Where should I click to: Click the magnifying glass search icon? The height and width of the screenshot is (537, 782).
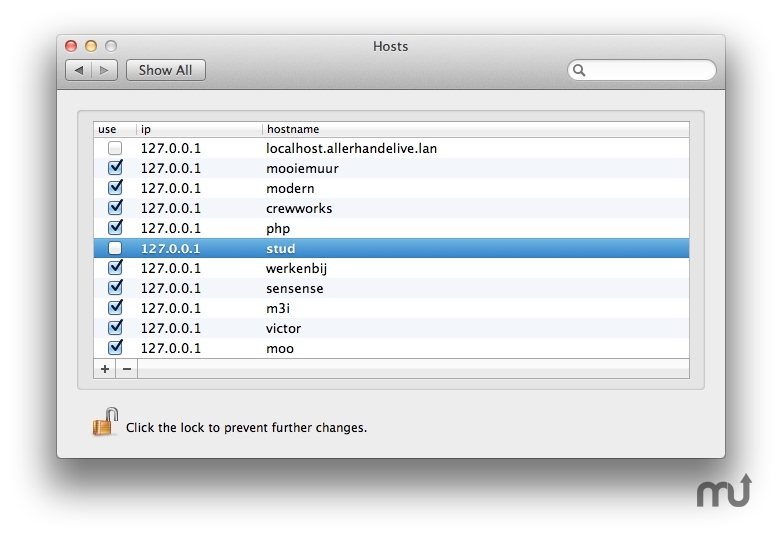tap(579, 70)
